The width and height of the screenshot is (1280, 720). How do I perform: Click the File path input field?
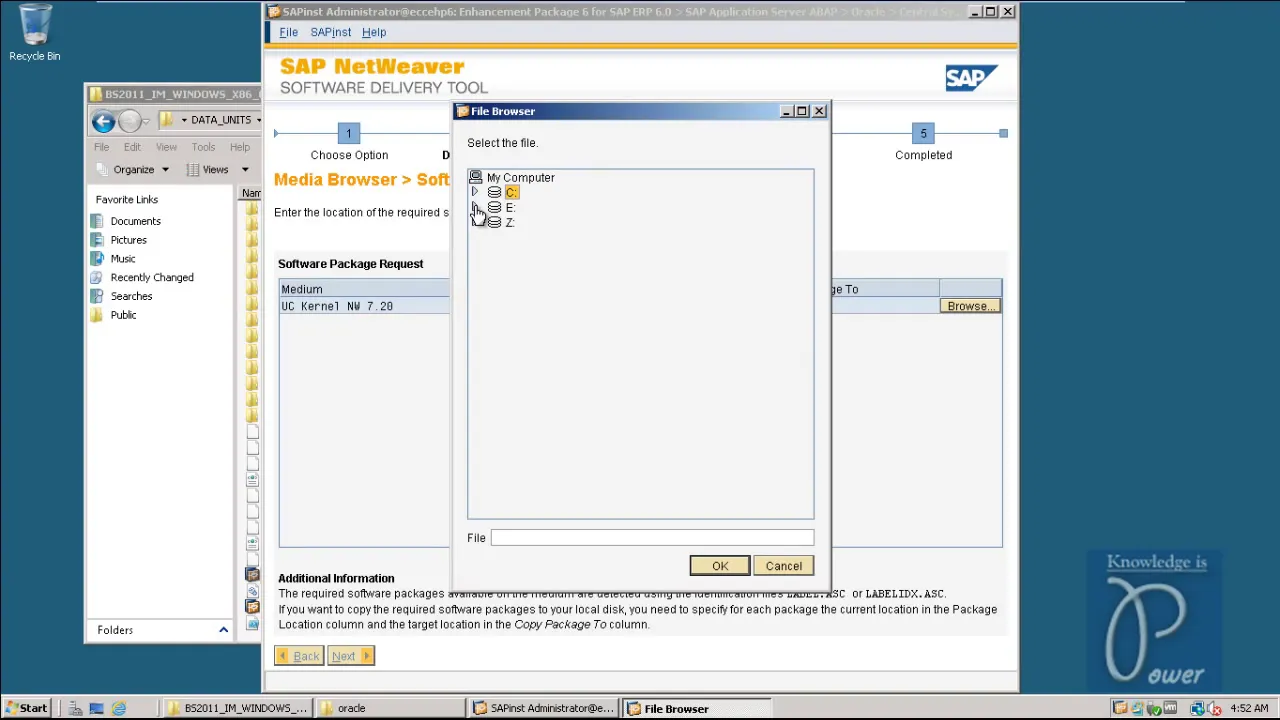pyautogui.click(x=652, y=538)
